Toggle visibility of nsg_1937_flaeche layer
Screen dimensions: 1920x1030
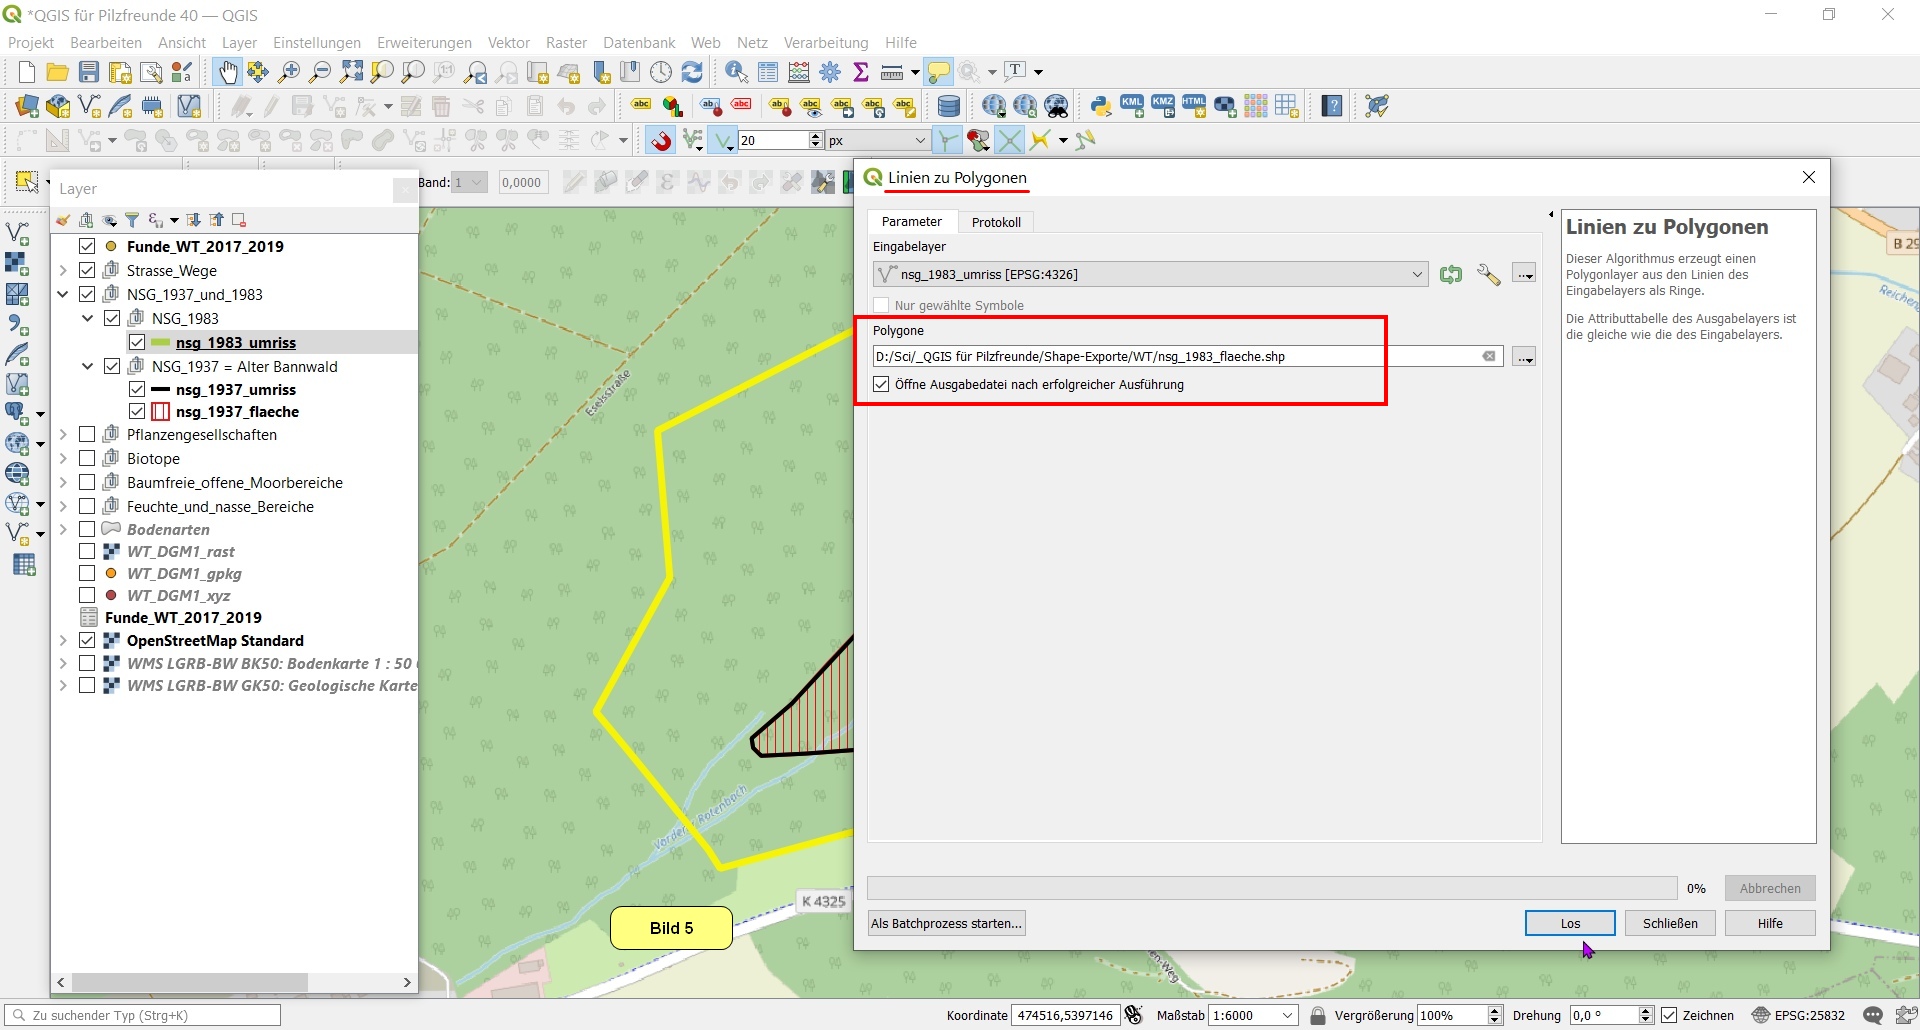pos(138,411)
